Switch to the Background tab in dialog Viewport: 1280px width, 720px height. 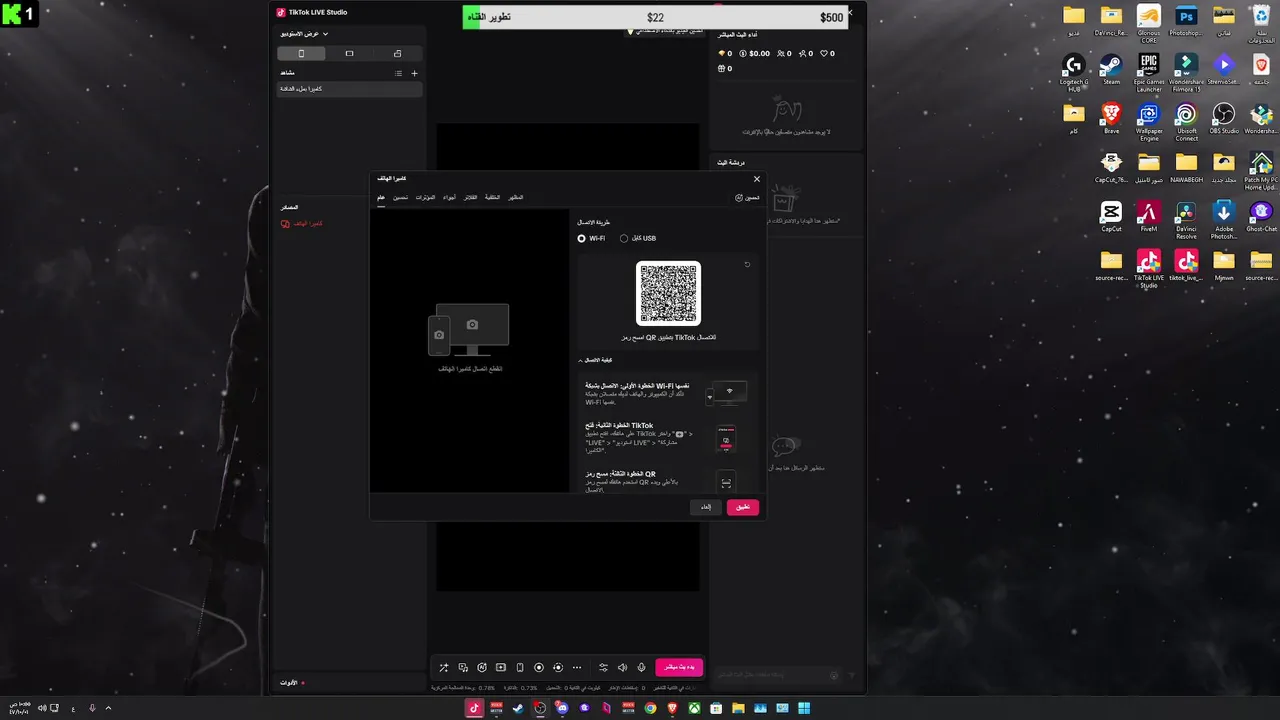[x=492, y=198]
